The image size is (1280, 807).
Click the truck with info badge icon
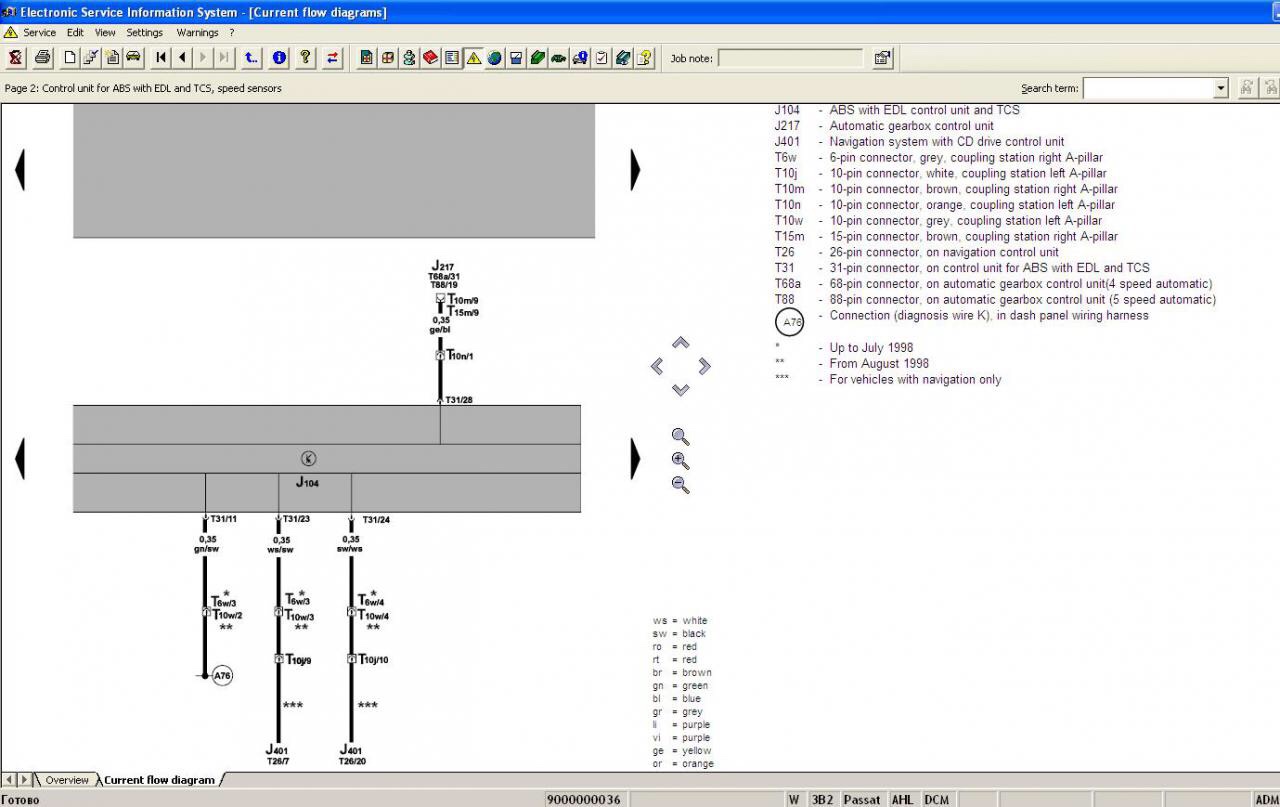point(580,58)
